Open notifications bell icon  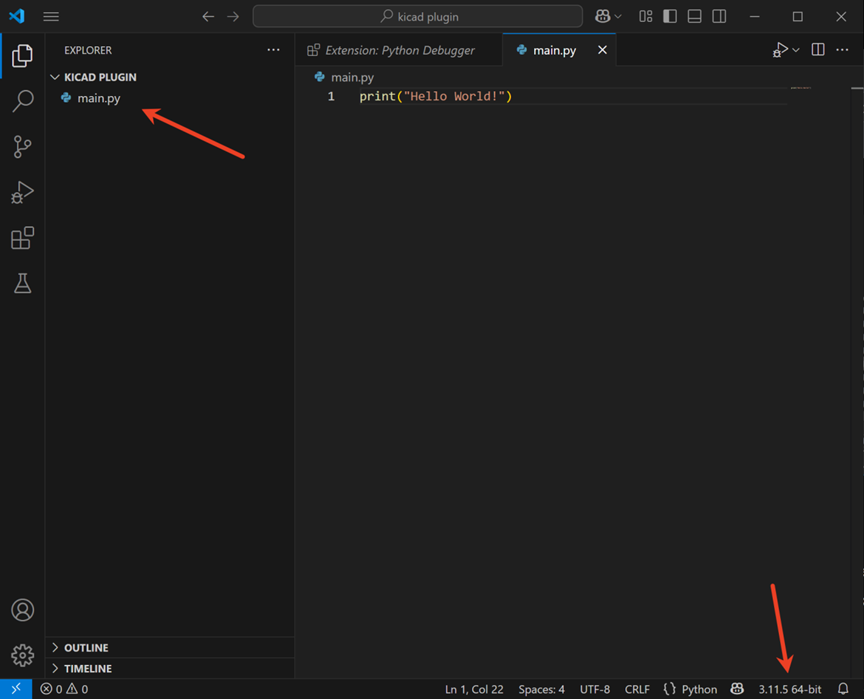(843, 689)
